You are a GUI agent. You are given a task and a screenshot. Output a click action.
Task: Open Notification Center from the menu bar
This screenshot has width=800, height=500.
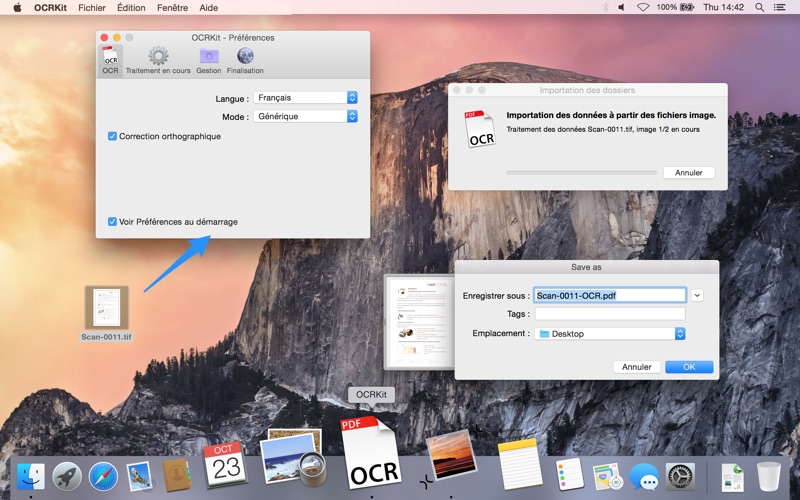point(779,7)
